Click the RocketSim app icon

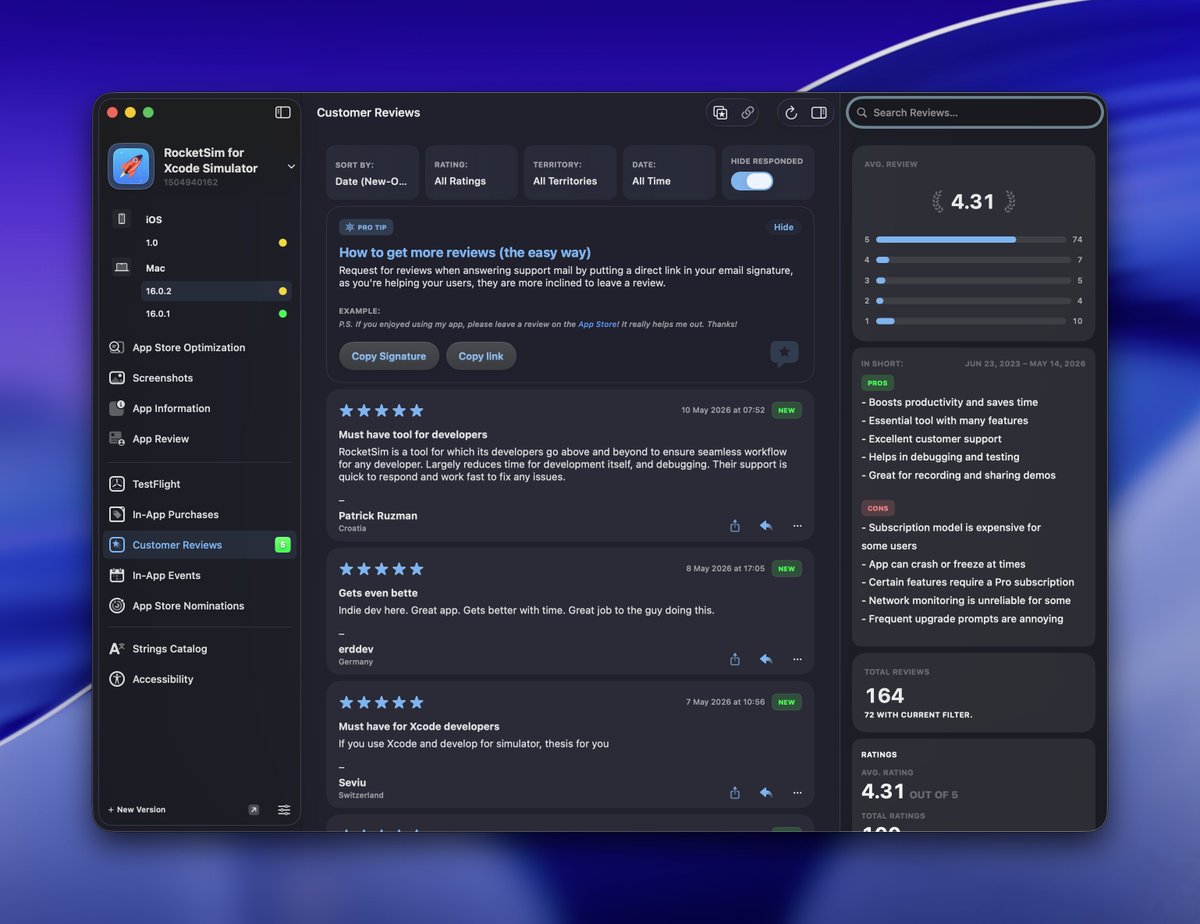tap(131, 166)
